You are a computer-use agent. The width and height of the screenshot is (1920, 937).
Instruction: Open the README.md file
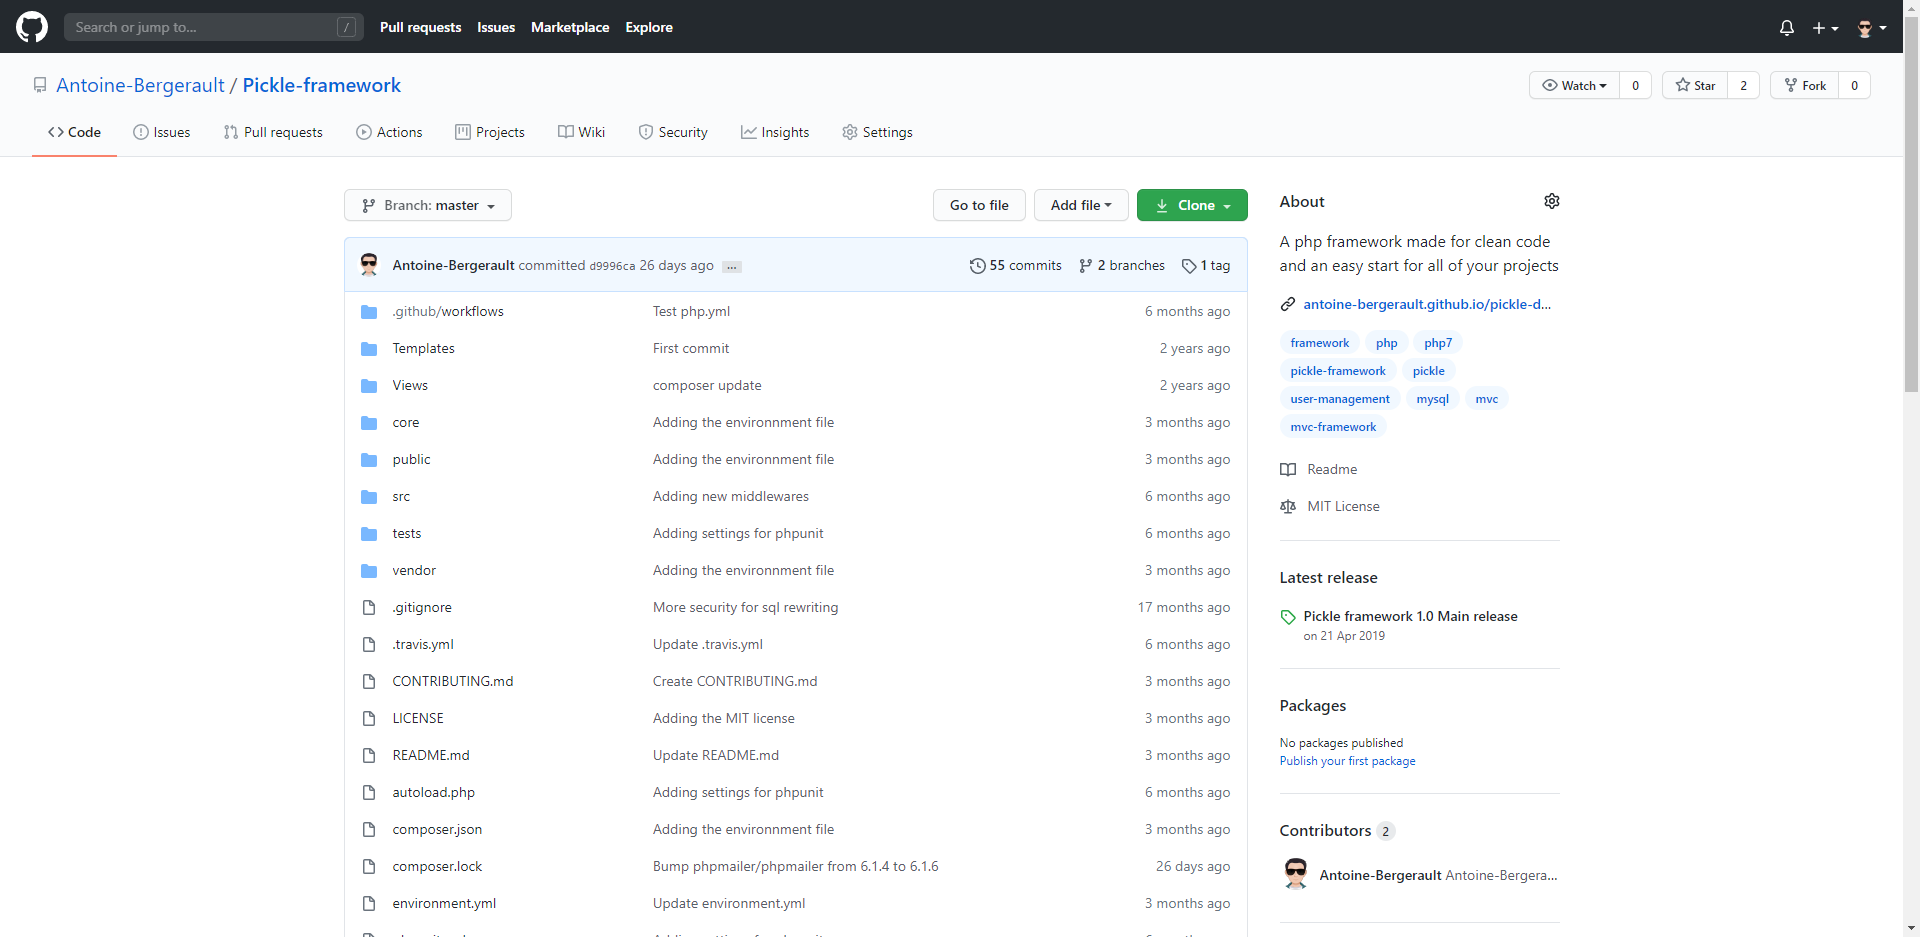(431, 755)
